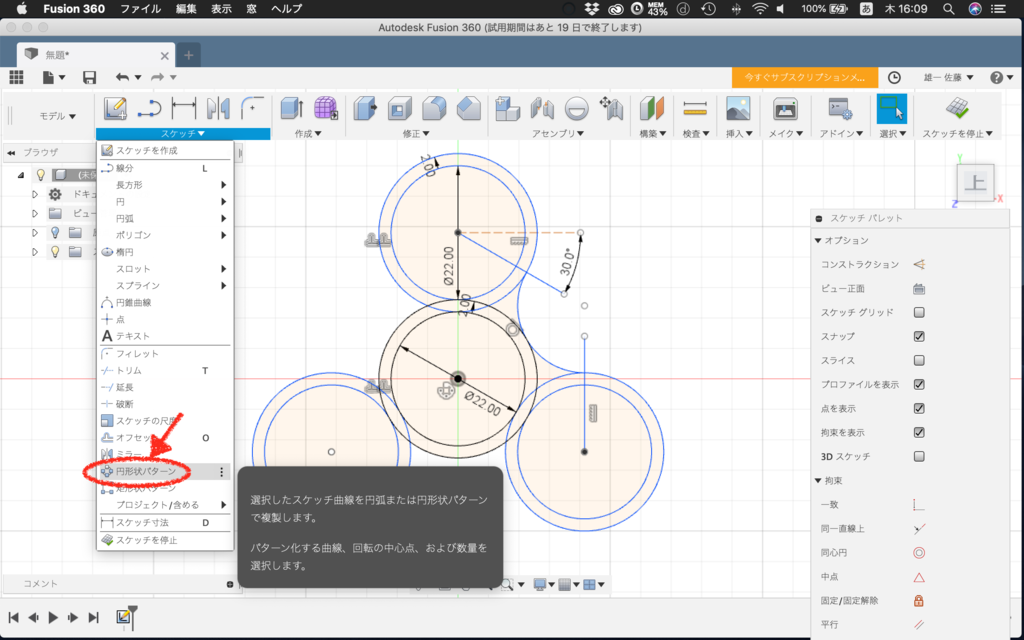This screenshot has height=640, width=1024.
Task: Open the 3D print Make icon
Action: (785, 108)
